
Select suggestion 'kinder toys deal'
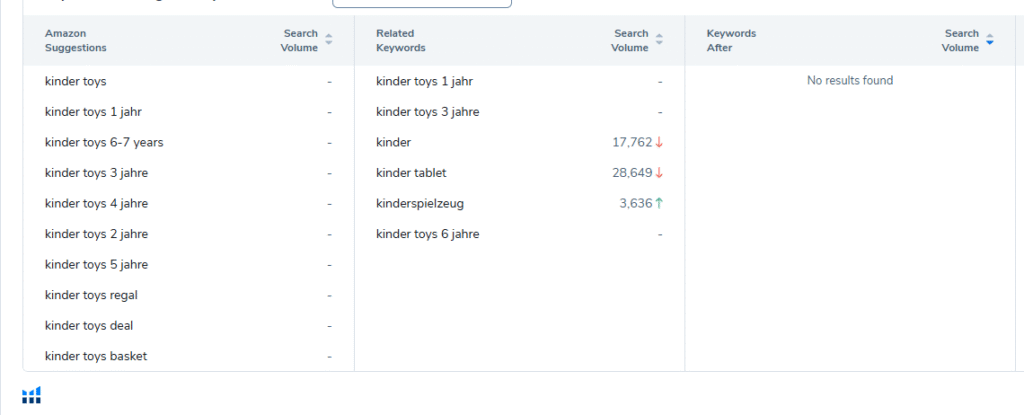89,325
